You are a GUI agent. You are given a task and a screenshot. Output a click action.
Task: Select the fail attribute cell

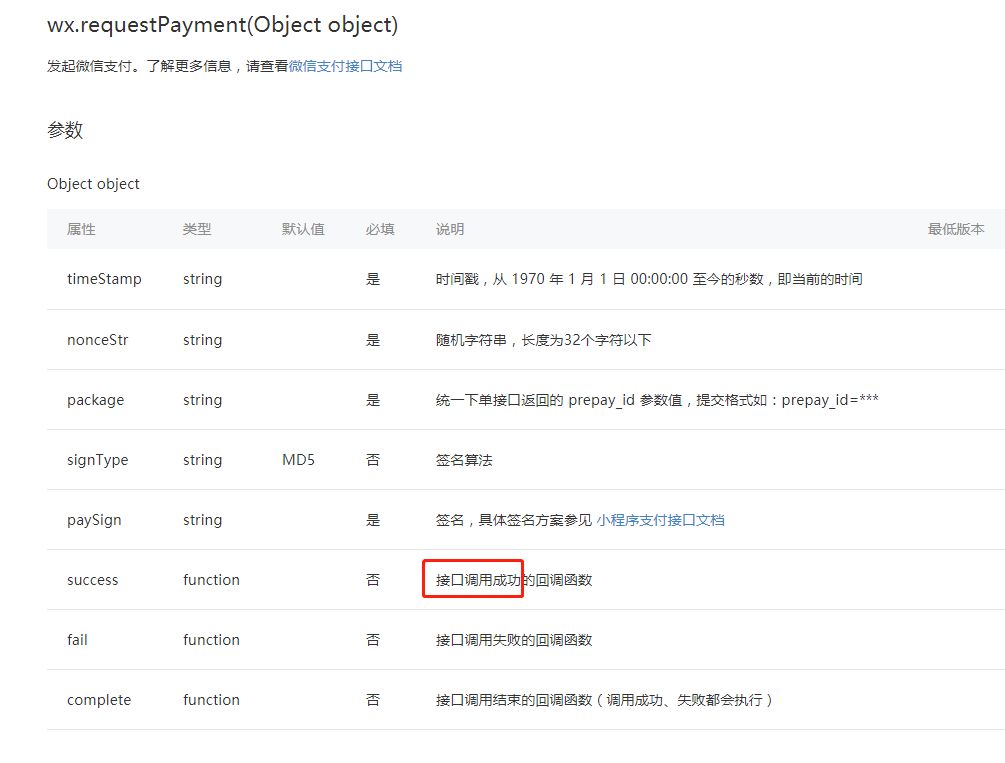coord(77,640)
